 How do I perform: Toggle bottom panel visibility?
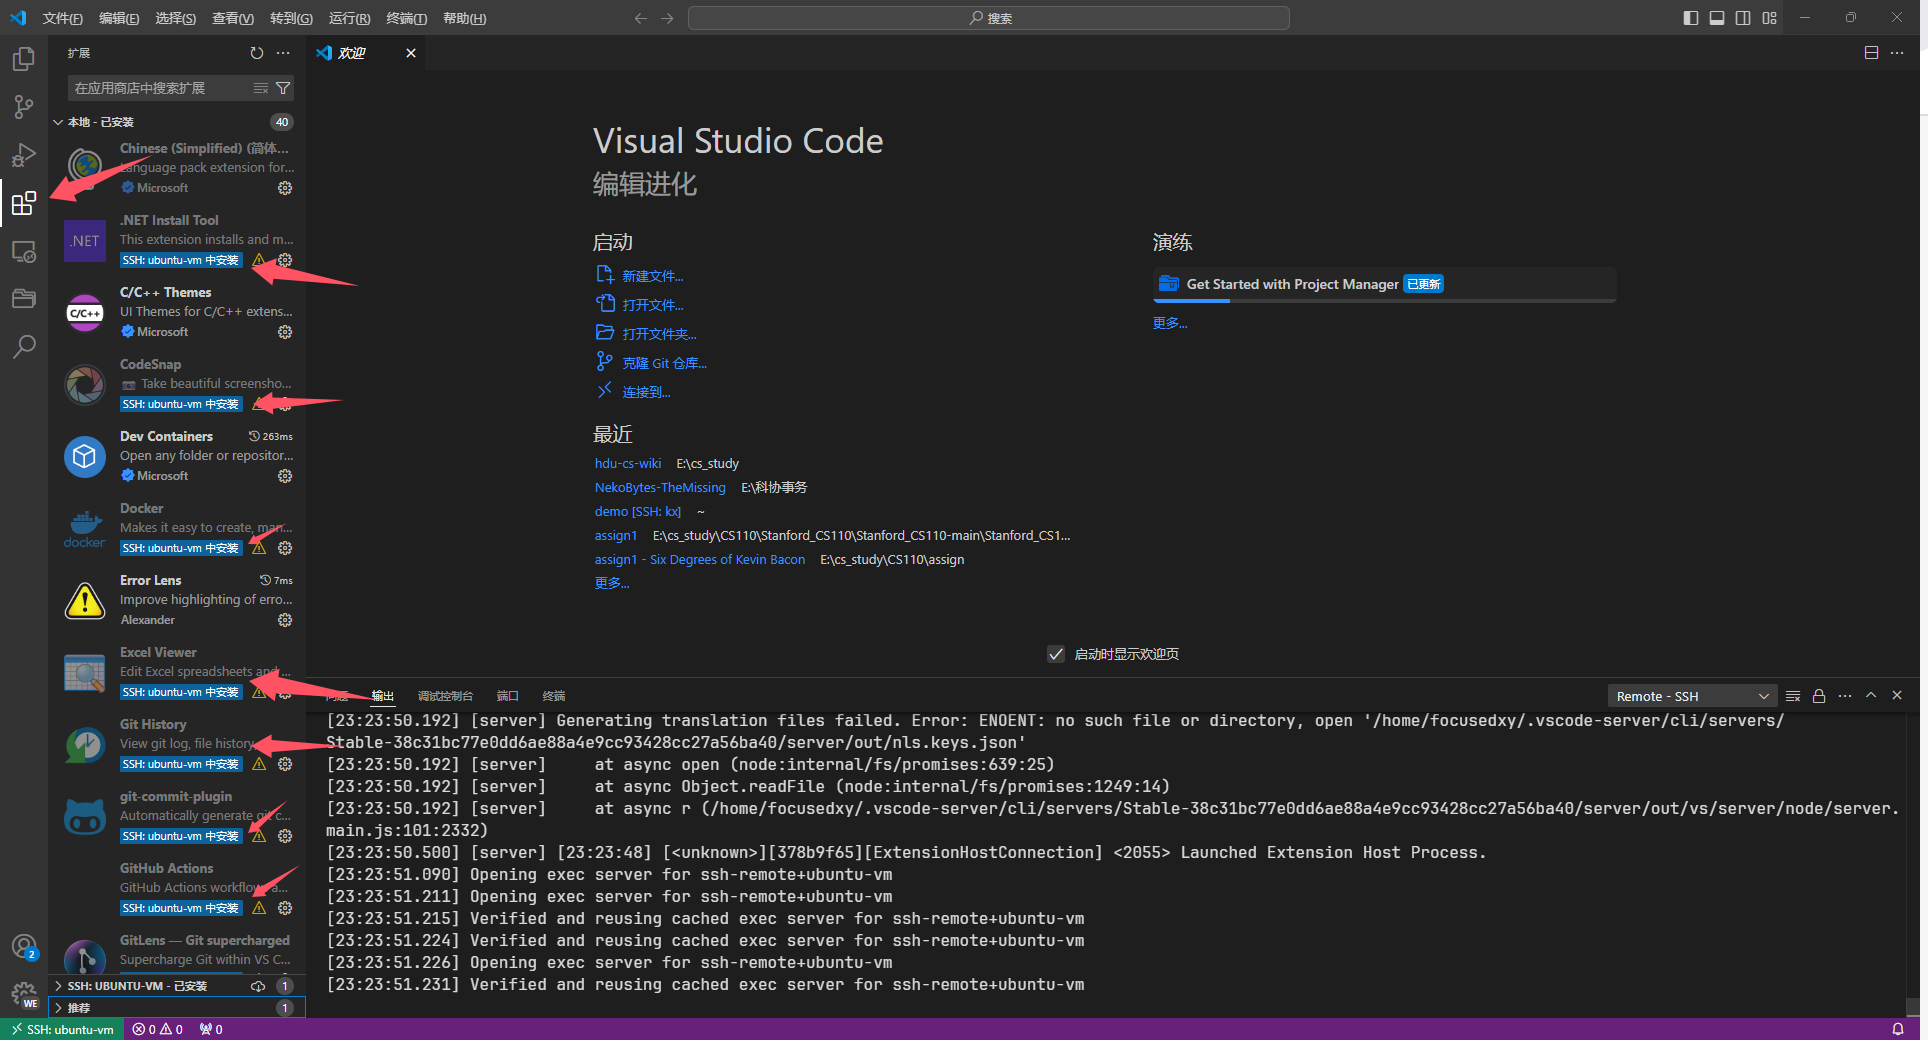(1717, 18)
